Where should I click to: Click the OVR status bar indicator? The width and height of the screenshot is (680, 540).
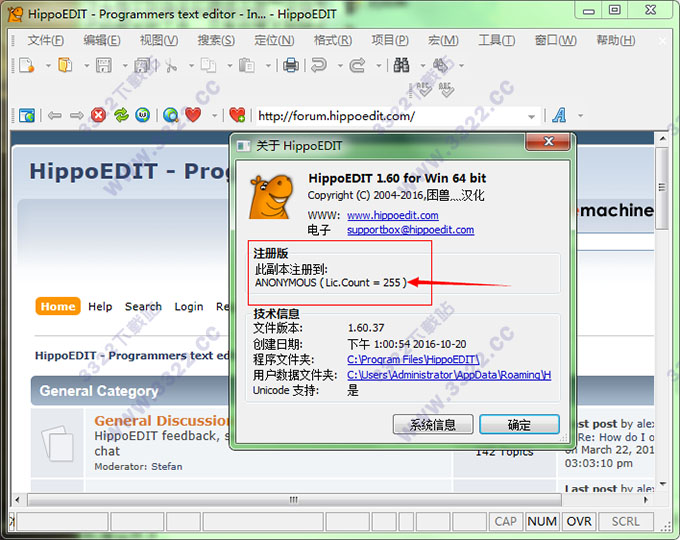pos(579,521)
